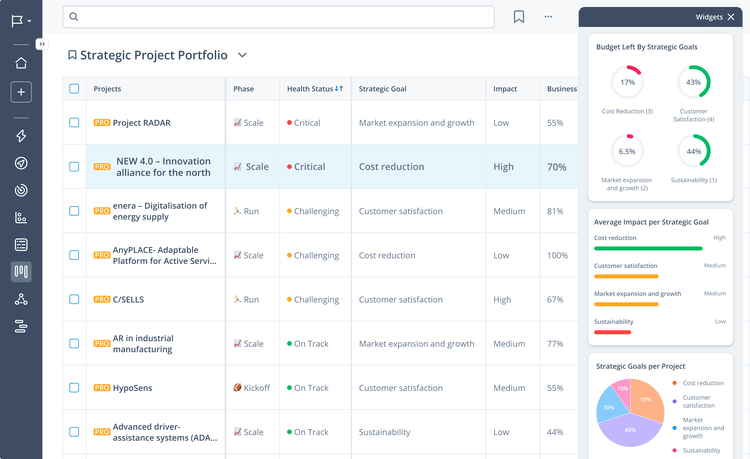
Task: Go to the Home icon in sidebar
Action: click(x=21, y=63)
